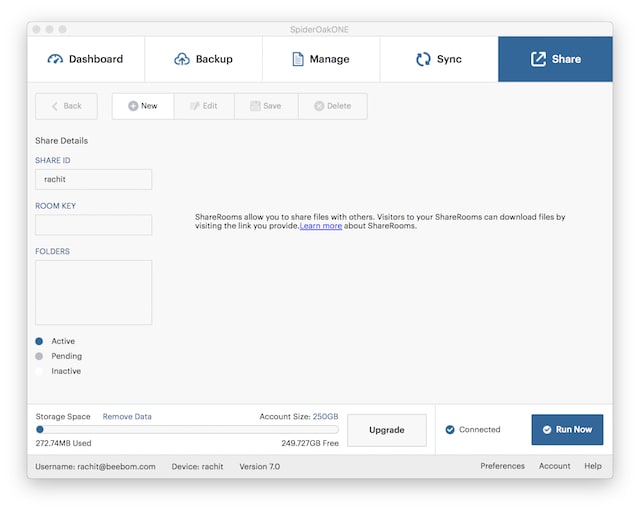
Task: Click the floppy icon on Save
Action: pyautogui.click(x=255, y=106)
